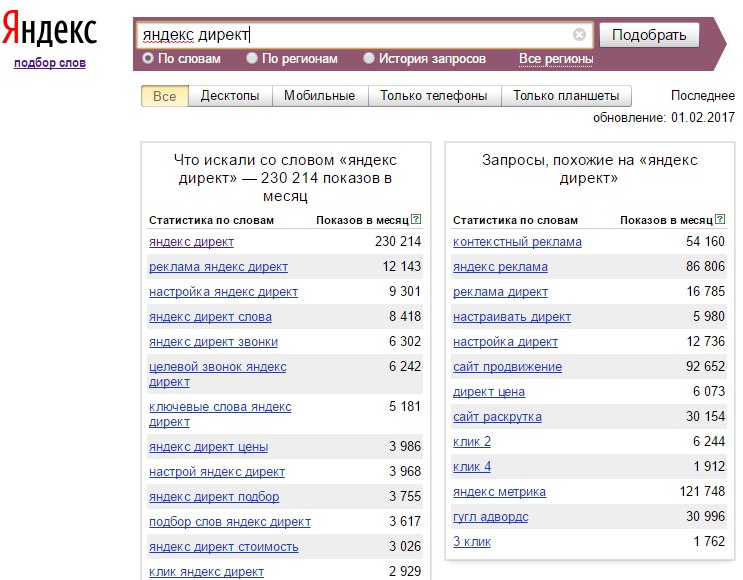Click the count '9 301' in the table
Screen dimensions: 743x580
(x=405, y=291)
